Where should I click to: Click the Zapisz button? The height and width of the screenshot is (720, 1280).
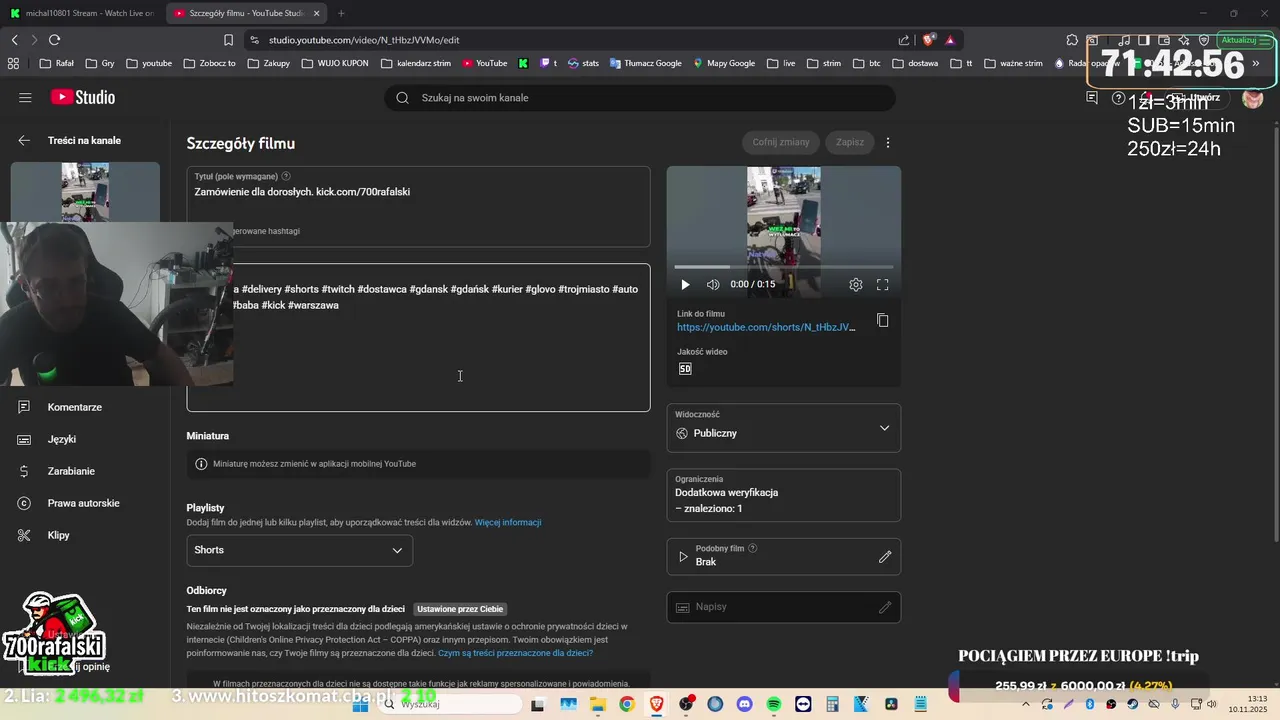850,142
